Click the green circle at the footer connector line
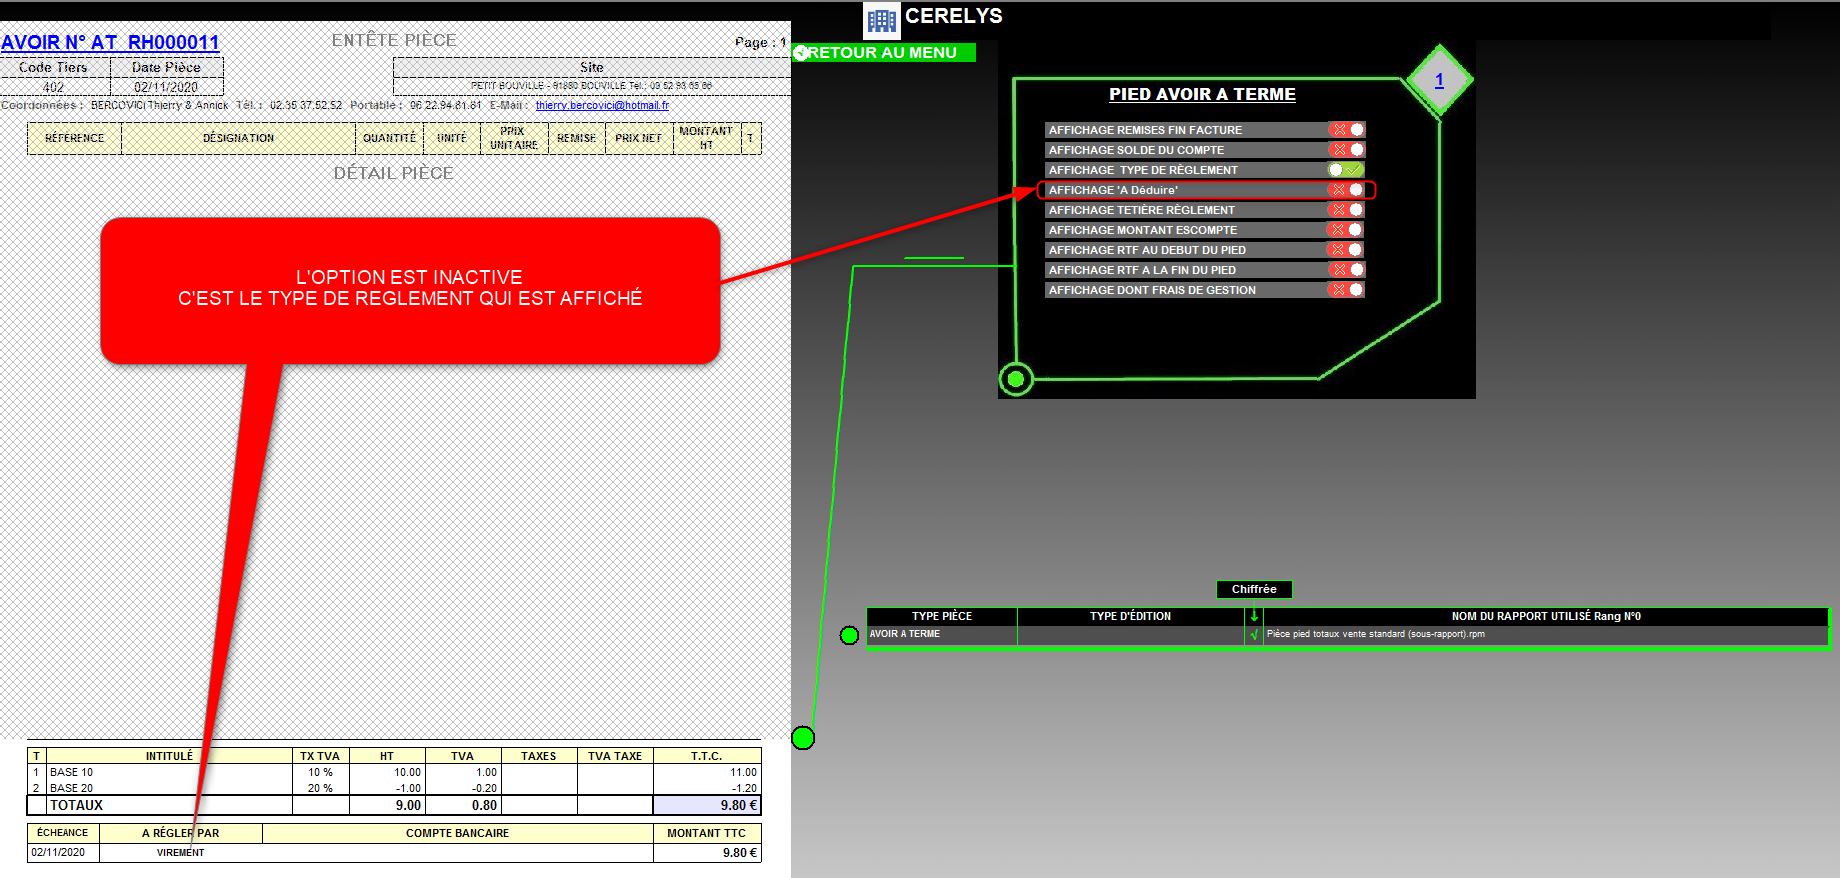1840x878 pixels. click(803, 738)
